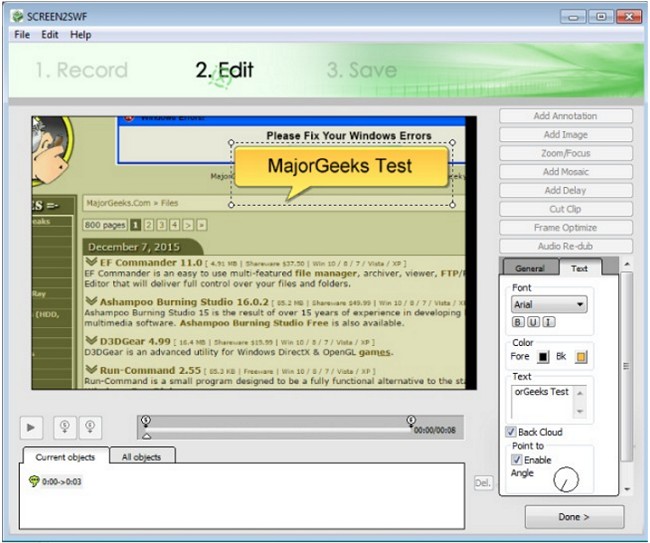Open the Arial font dropdown

tap(549, 305)
